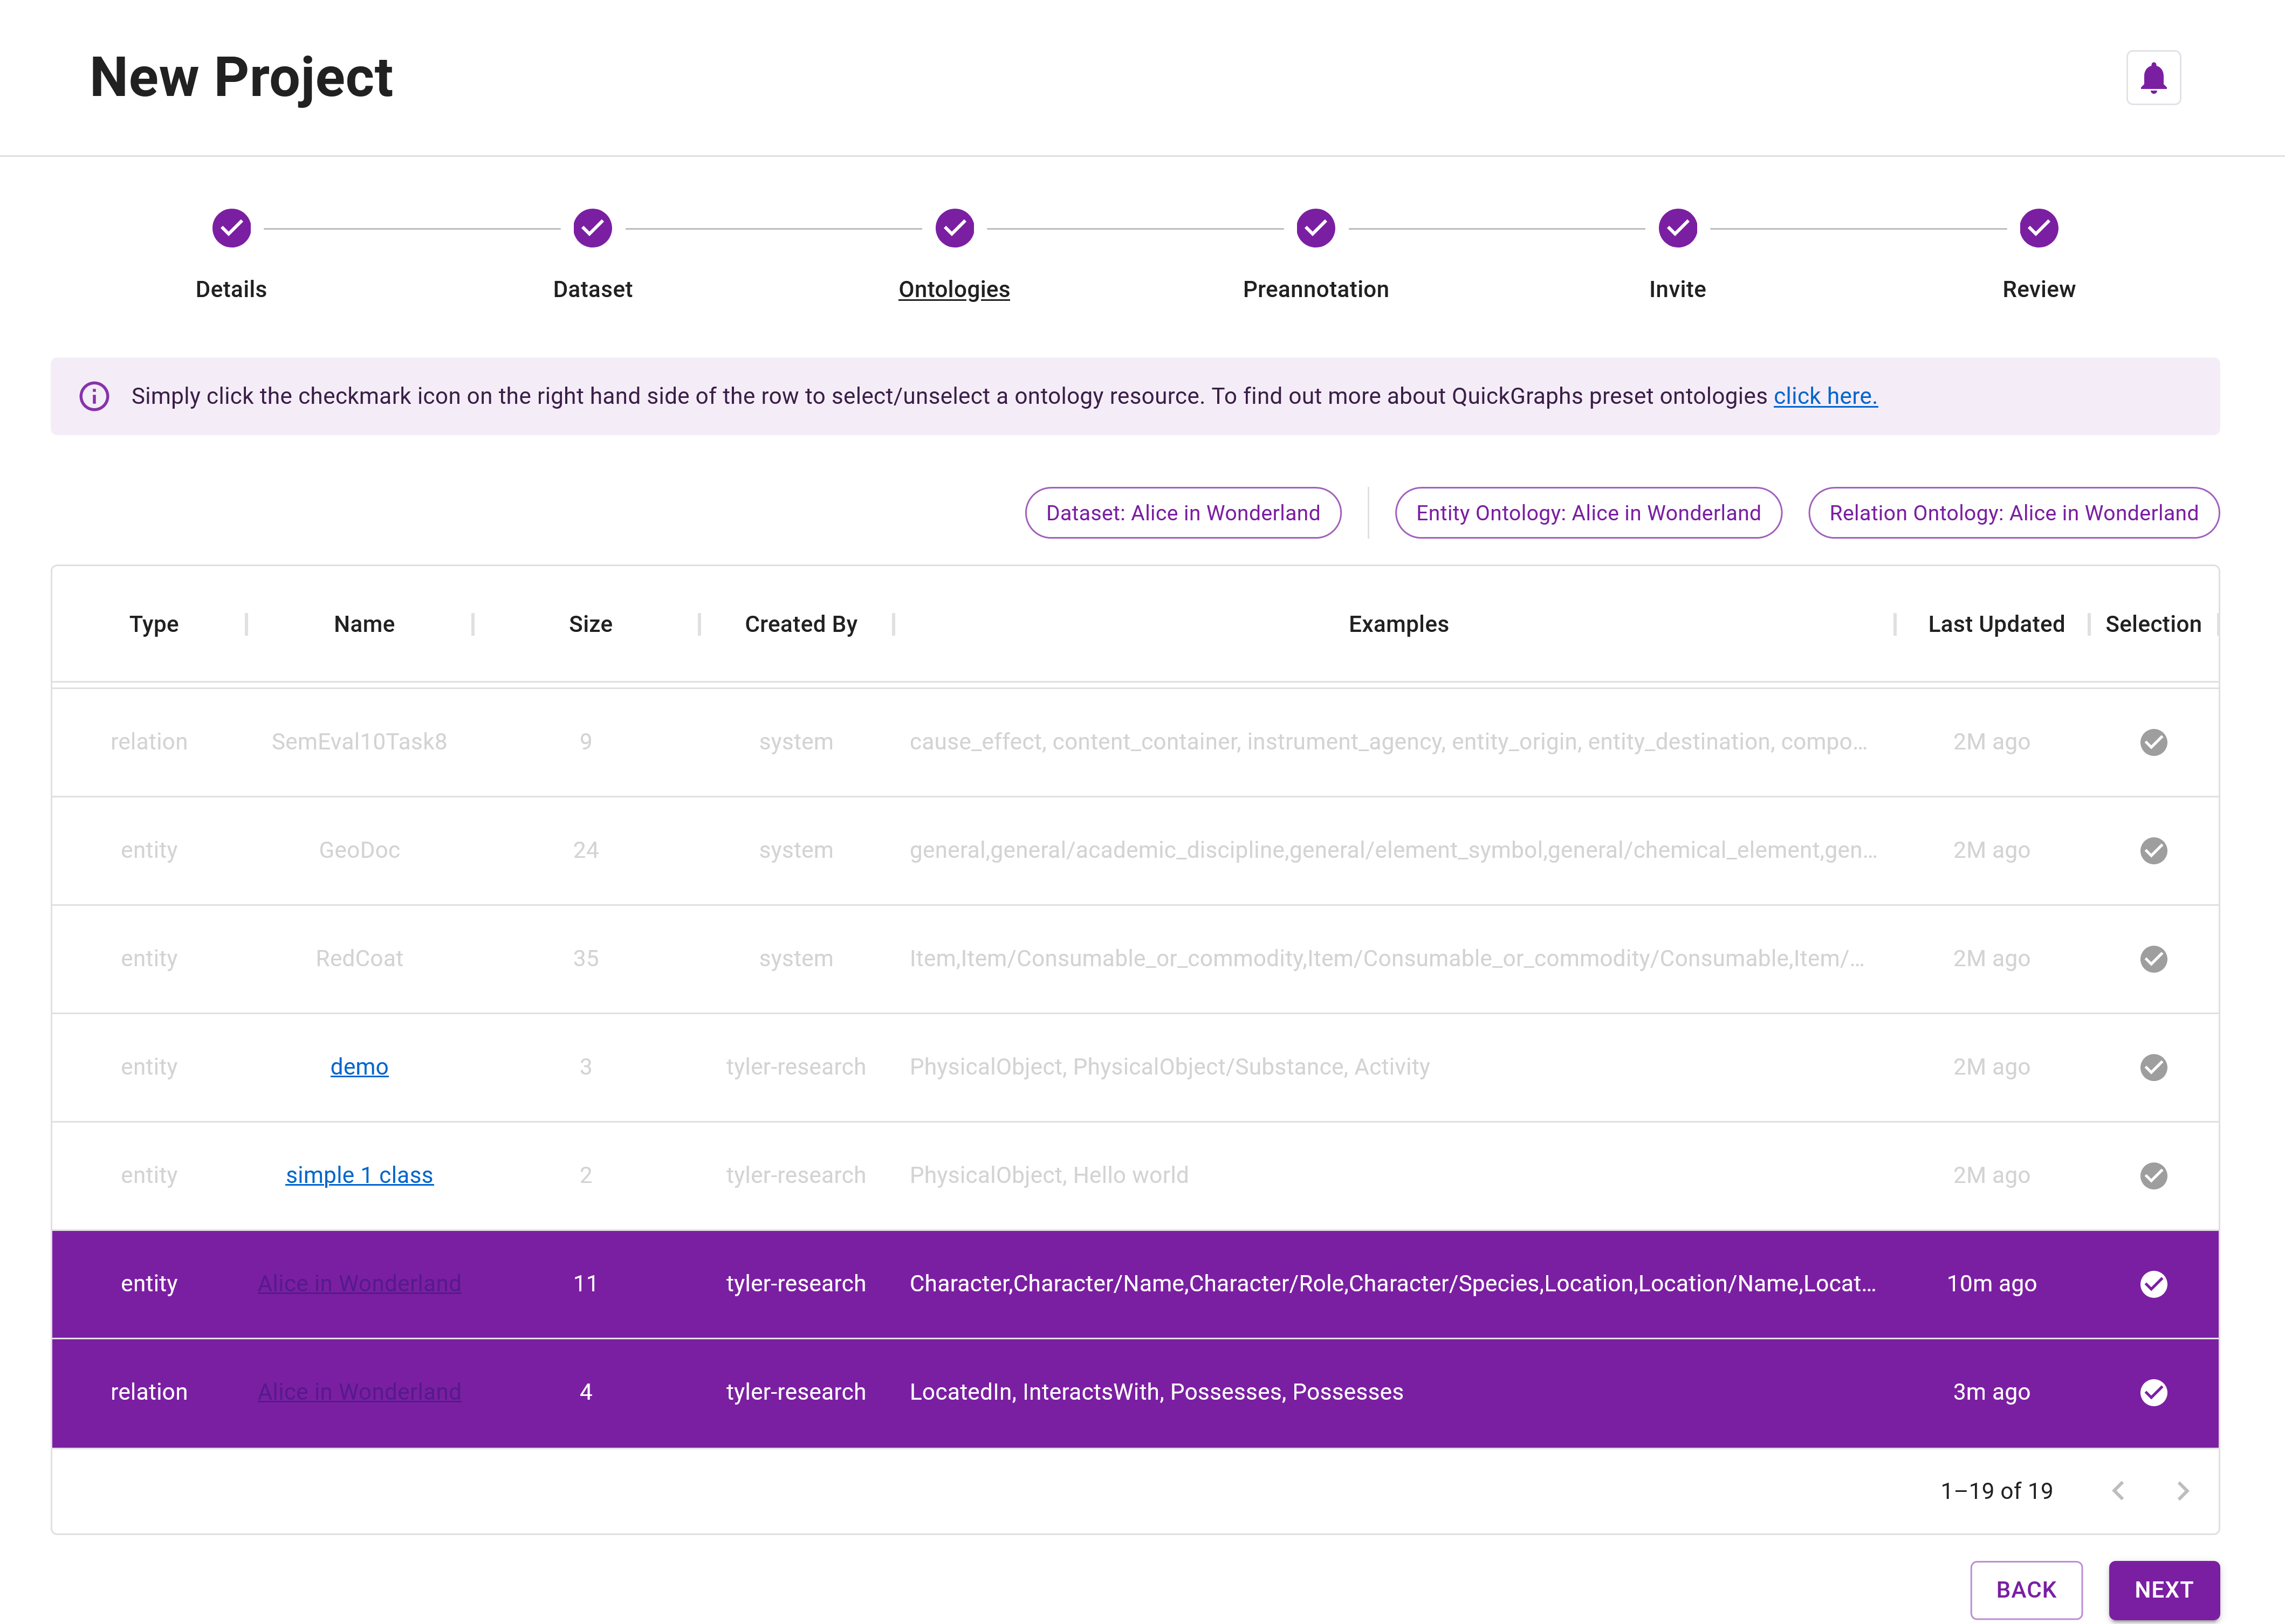Switch to the Dataset step label
This screenshot has height=1624, width=2285.
click(x=591, y=289)
